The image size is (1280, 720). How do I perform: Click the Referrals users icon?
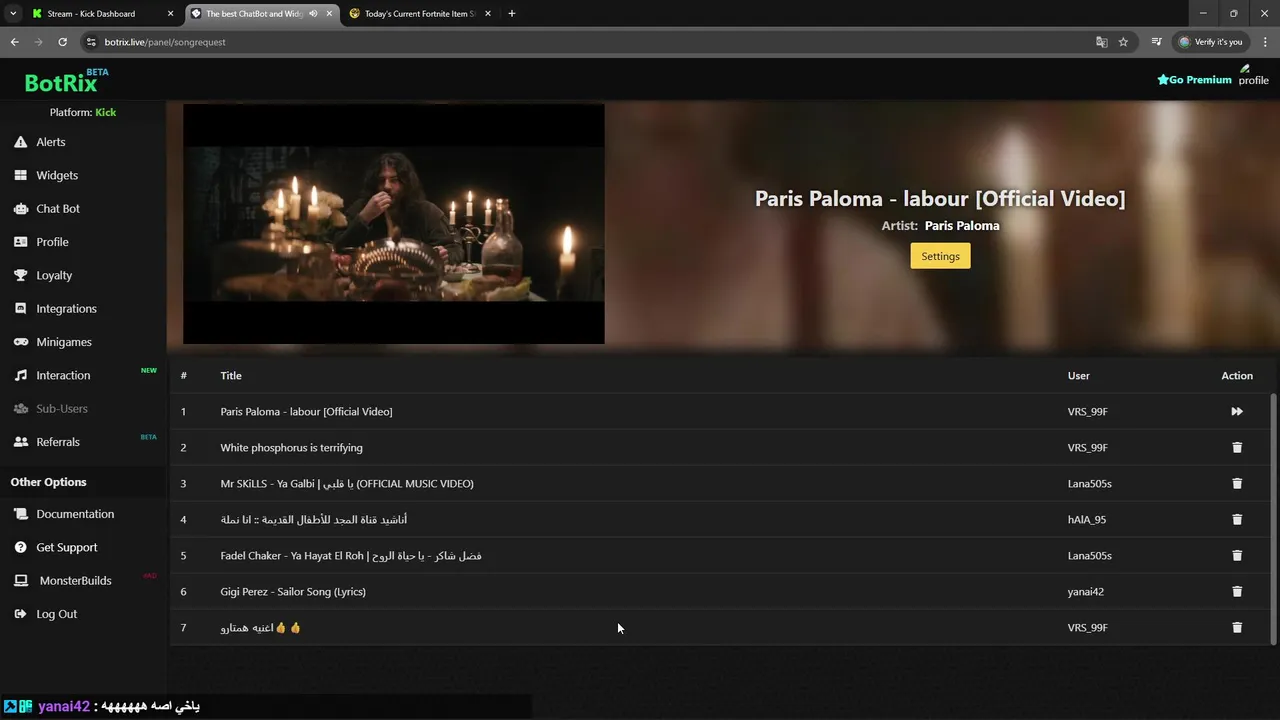pyautogui.click(x=20, y=442)
